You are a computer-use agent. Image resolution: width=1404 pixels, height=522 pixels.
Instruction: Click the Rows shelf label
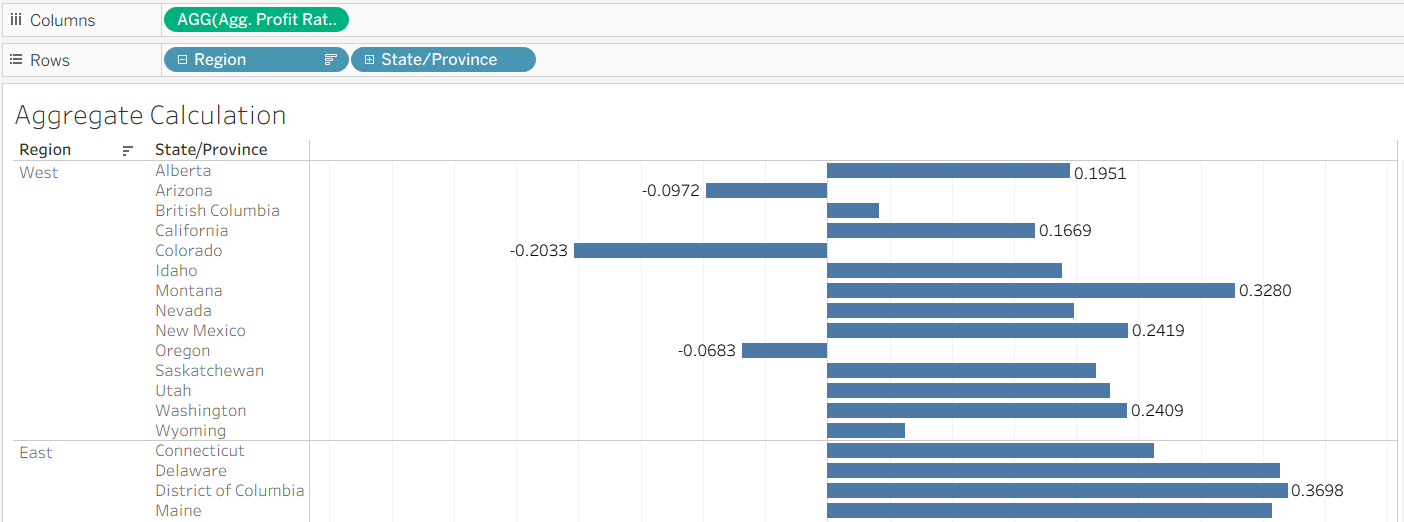click(50, 60)
